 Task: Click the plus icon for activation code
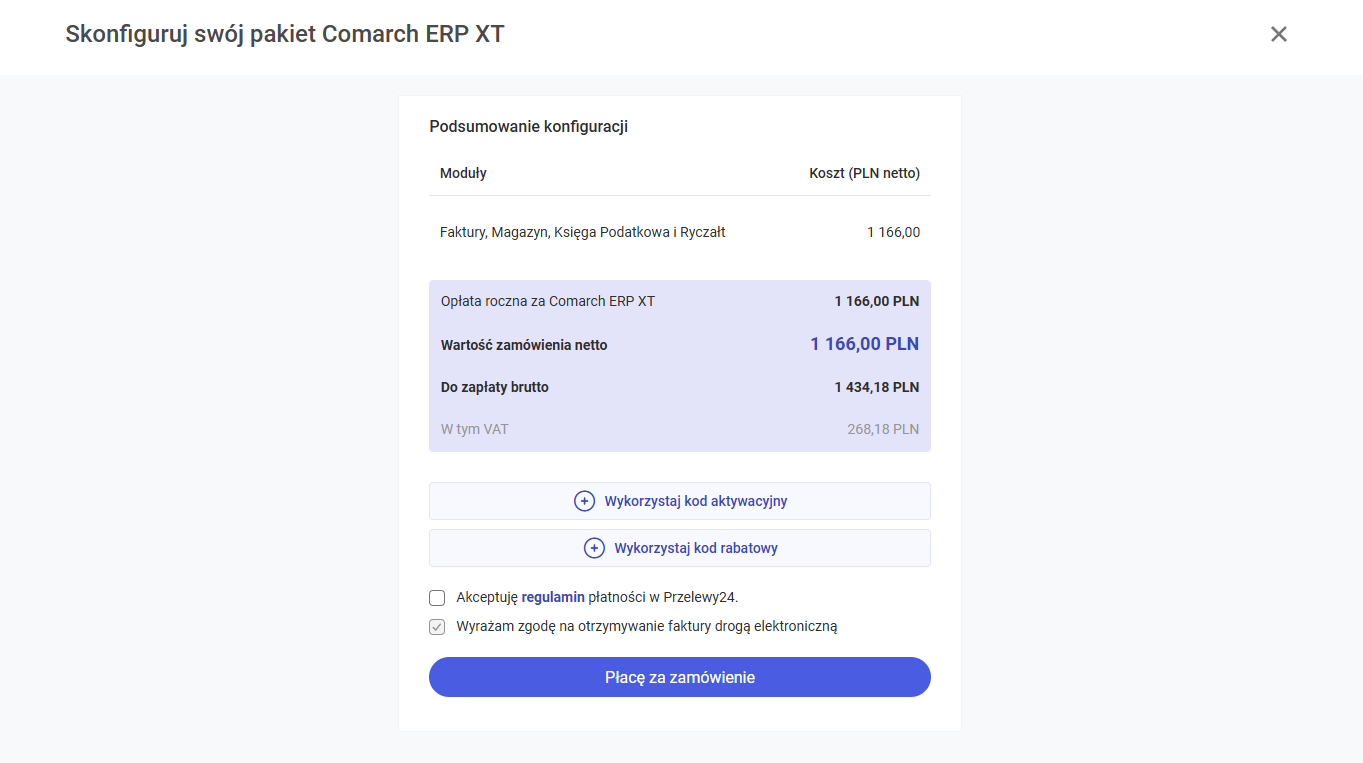[584, 501]
